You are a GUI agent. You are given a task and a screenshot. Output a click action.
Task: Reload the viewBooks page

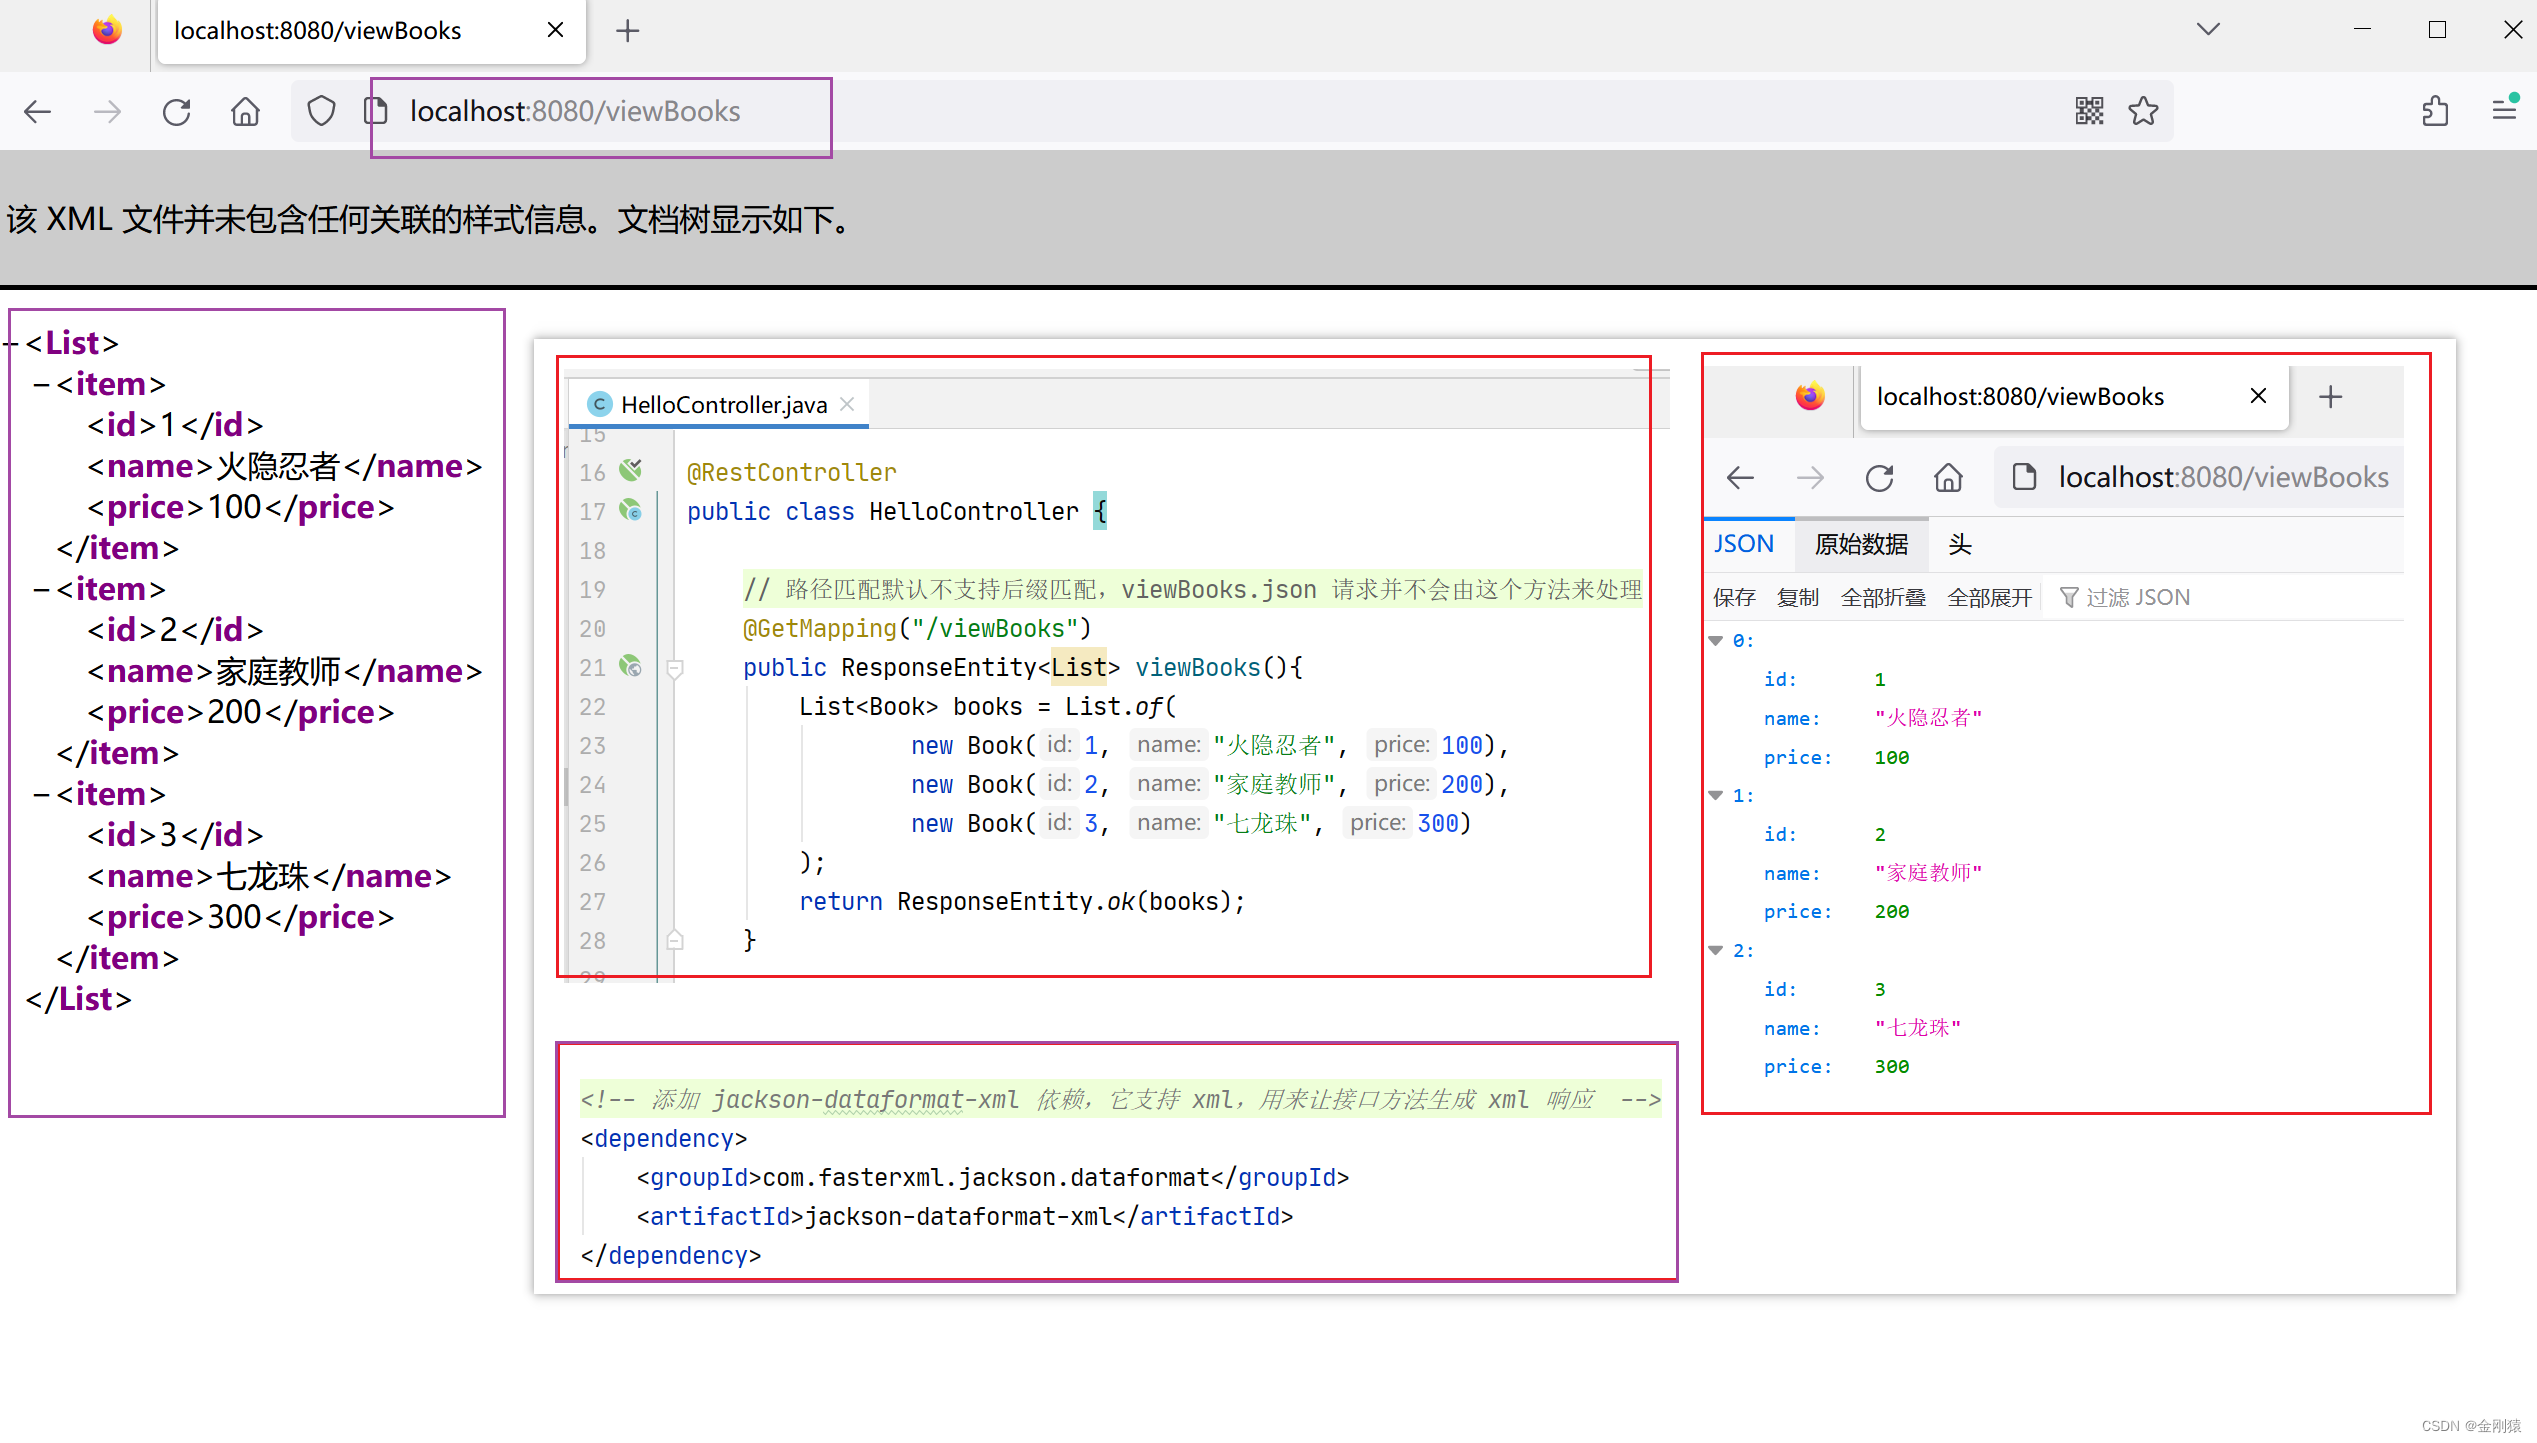(176, 111)
